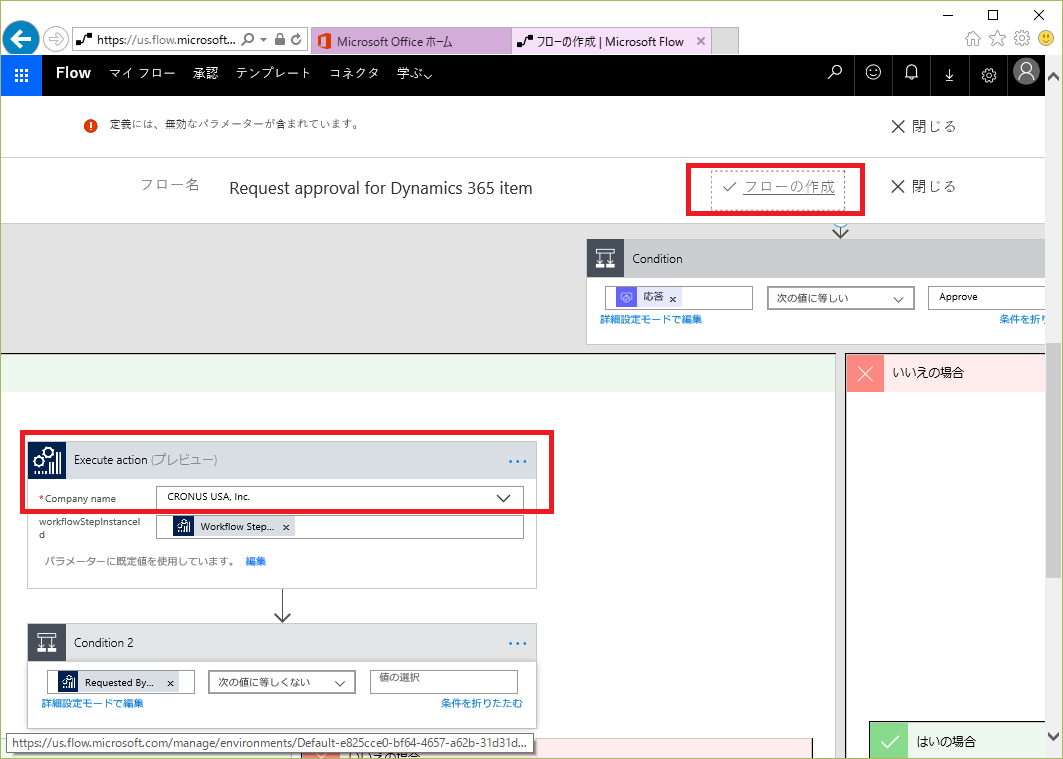Open the browser tools gear icon
The image size is (1063, 759).
tap(1022, 39)
